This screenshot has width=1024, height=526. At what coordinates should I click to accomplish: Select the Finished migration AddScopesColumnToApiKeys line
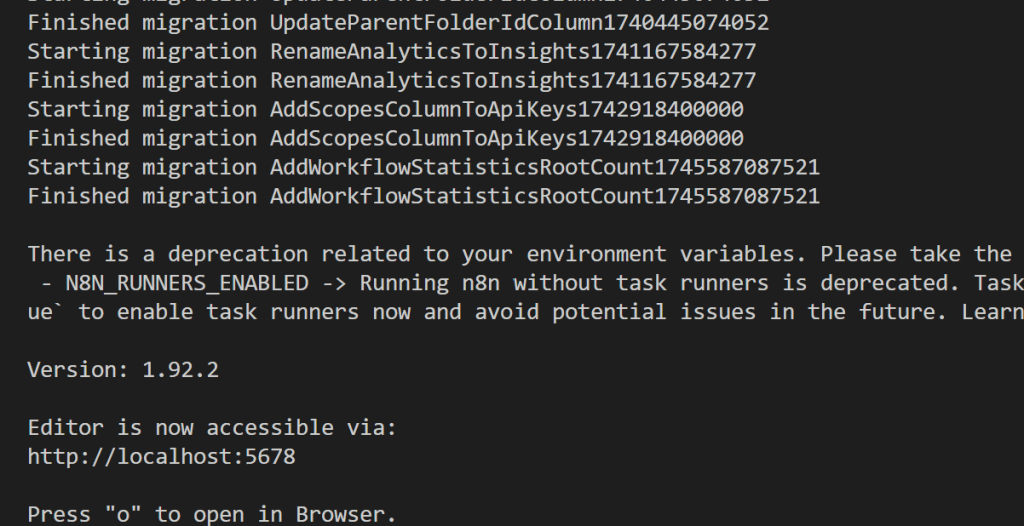pyautogui.click(x=385, y=138)
